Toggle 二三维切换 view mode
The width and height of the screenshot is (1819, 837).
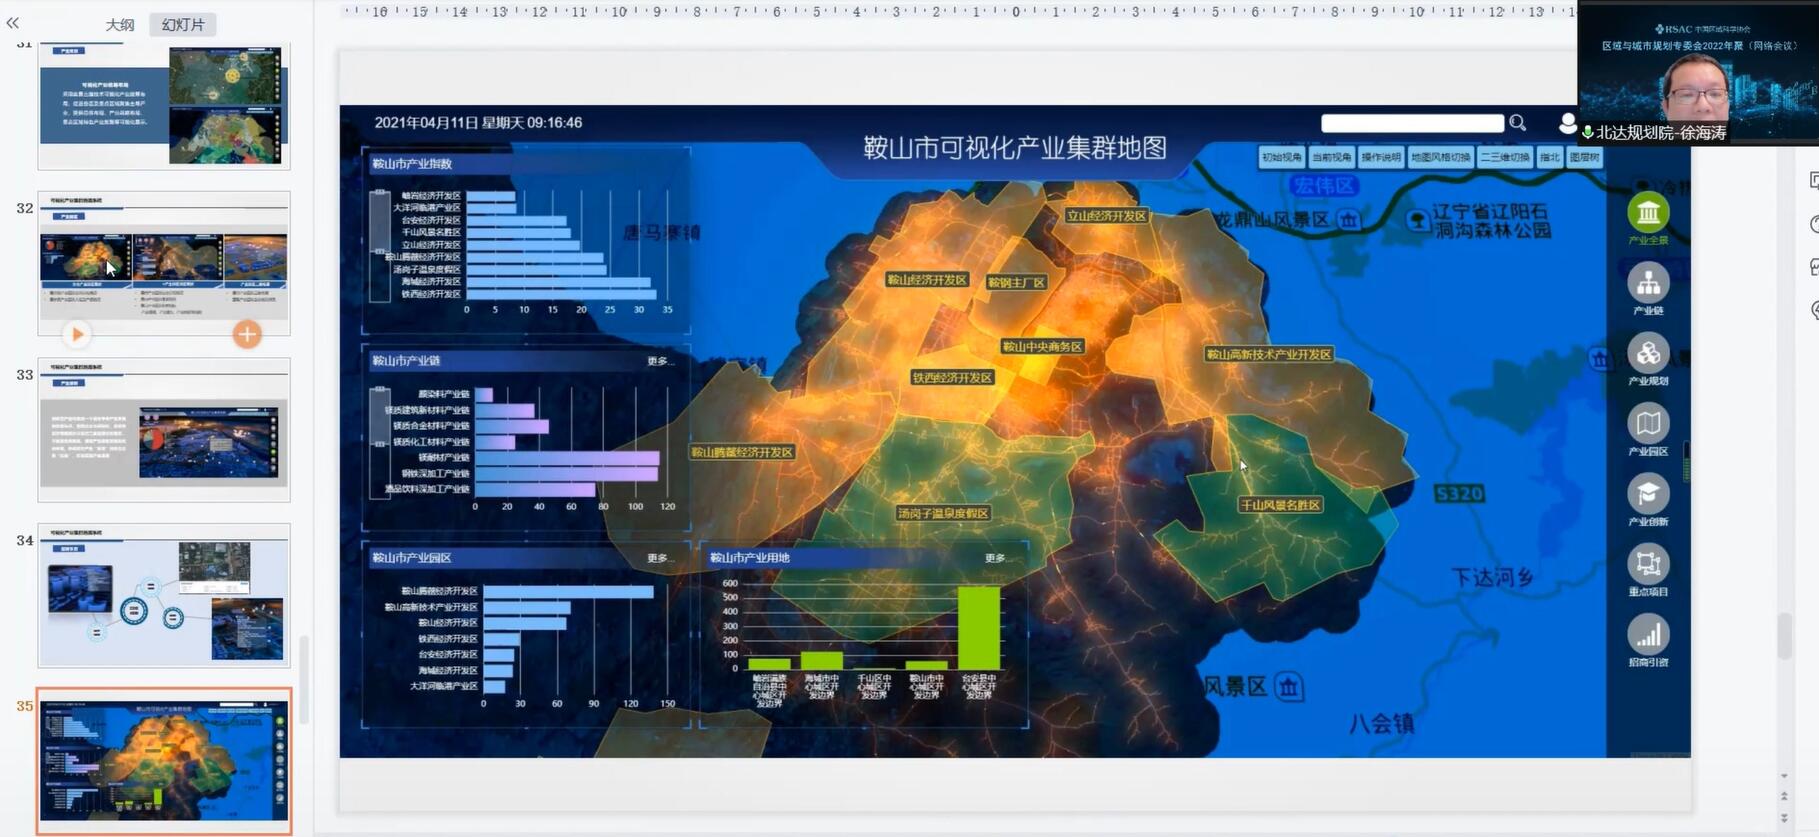tap(1505, 157)
